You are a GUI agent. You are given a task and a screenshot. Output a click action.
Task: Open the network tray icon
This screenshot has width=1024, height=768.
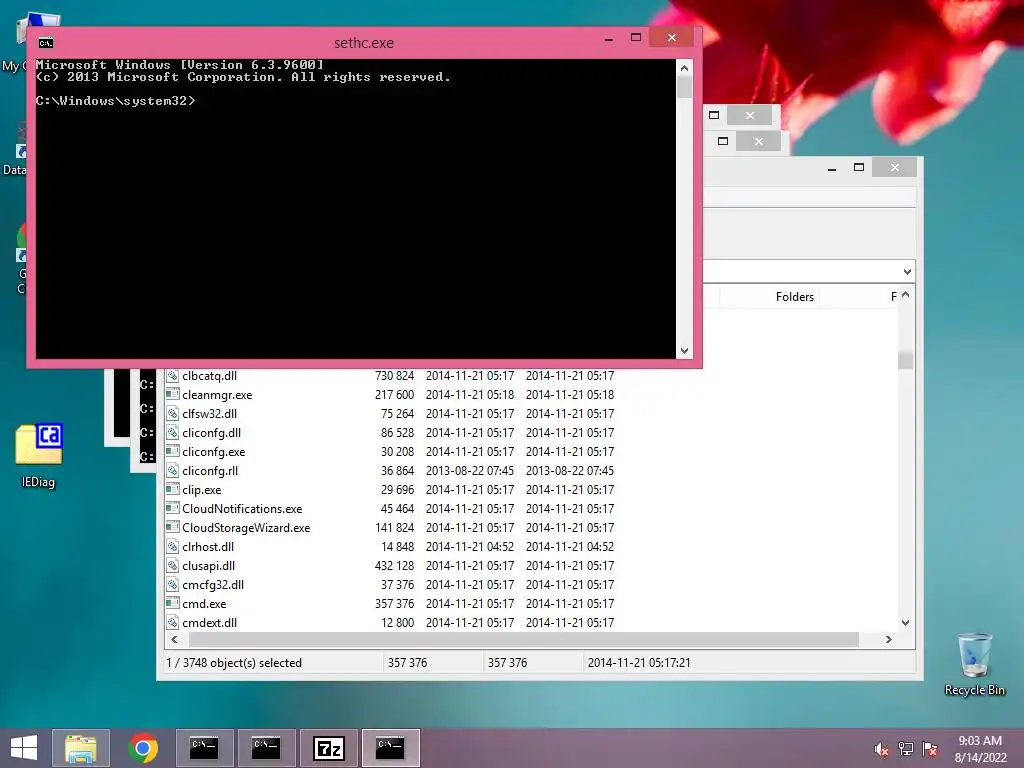coord(906,749)
